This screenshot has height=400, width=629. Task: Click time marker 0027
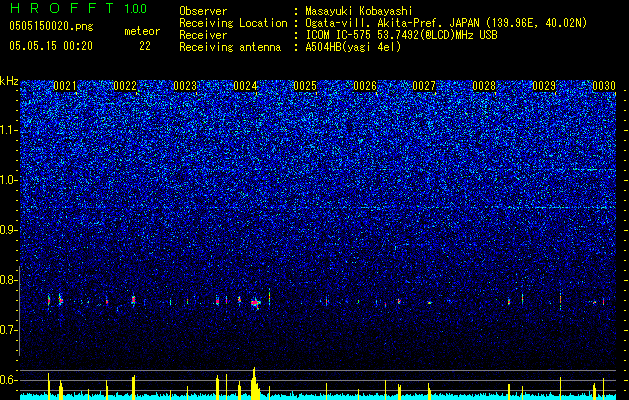click(424, 86)
